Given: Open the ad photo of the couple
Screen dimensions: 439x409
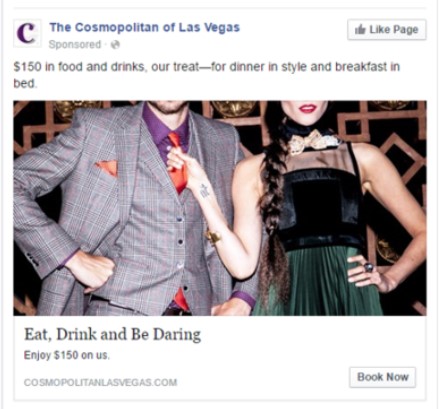Looking at the screenshot, I should [220, 208].
